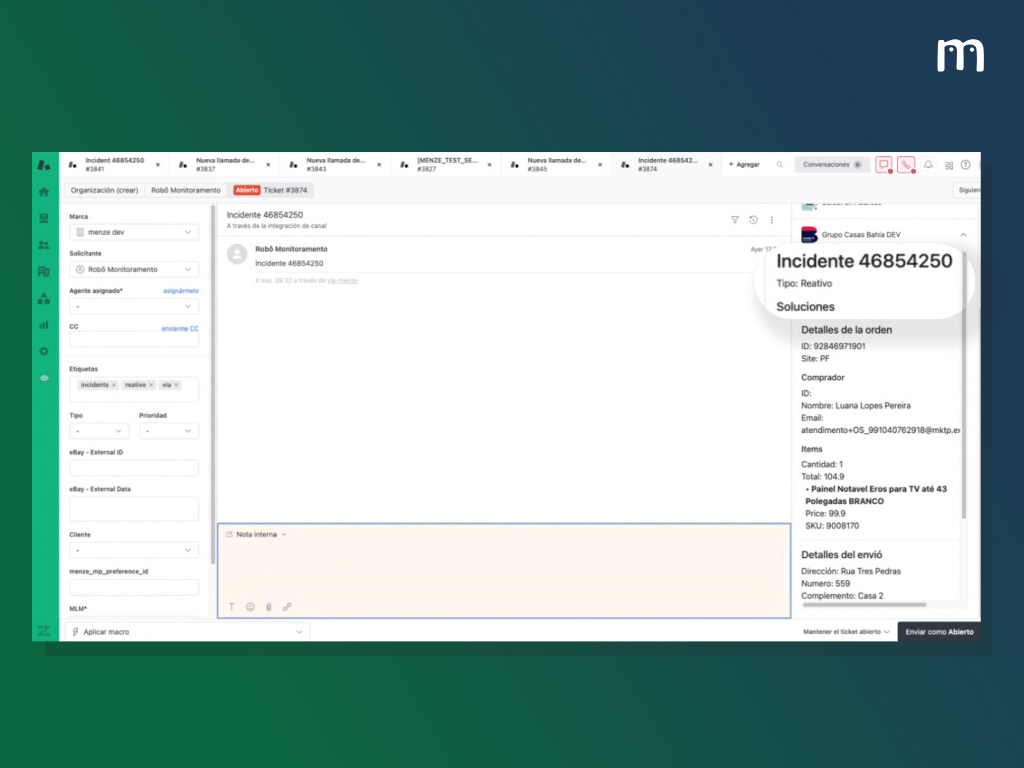The image size is (1024, 768).
Task: Open the Aplicar macro dropdown
Action: (187, 632)
